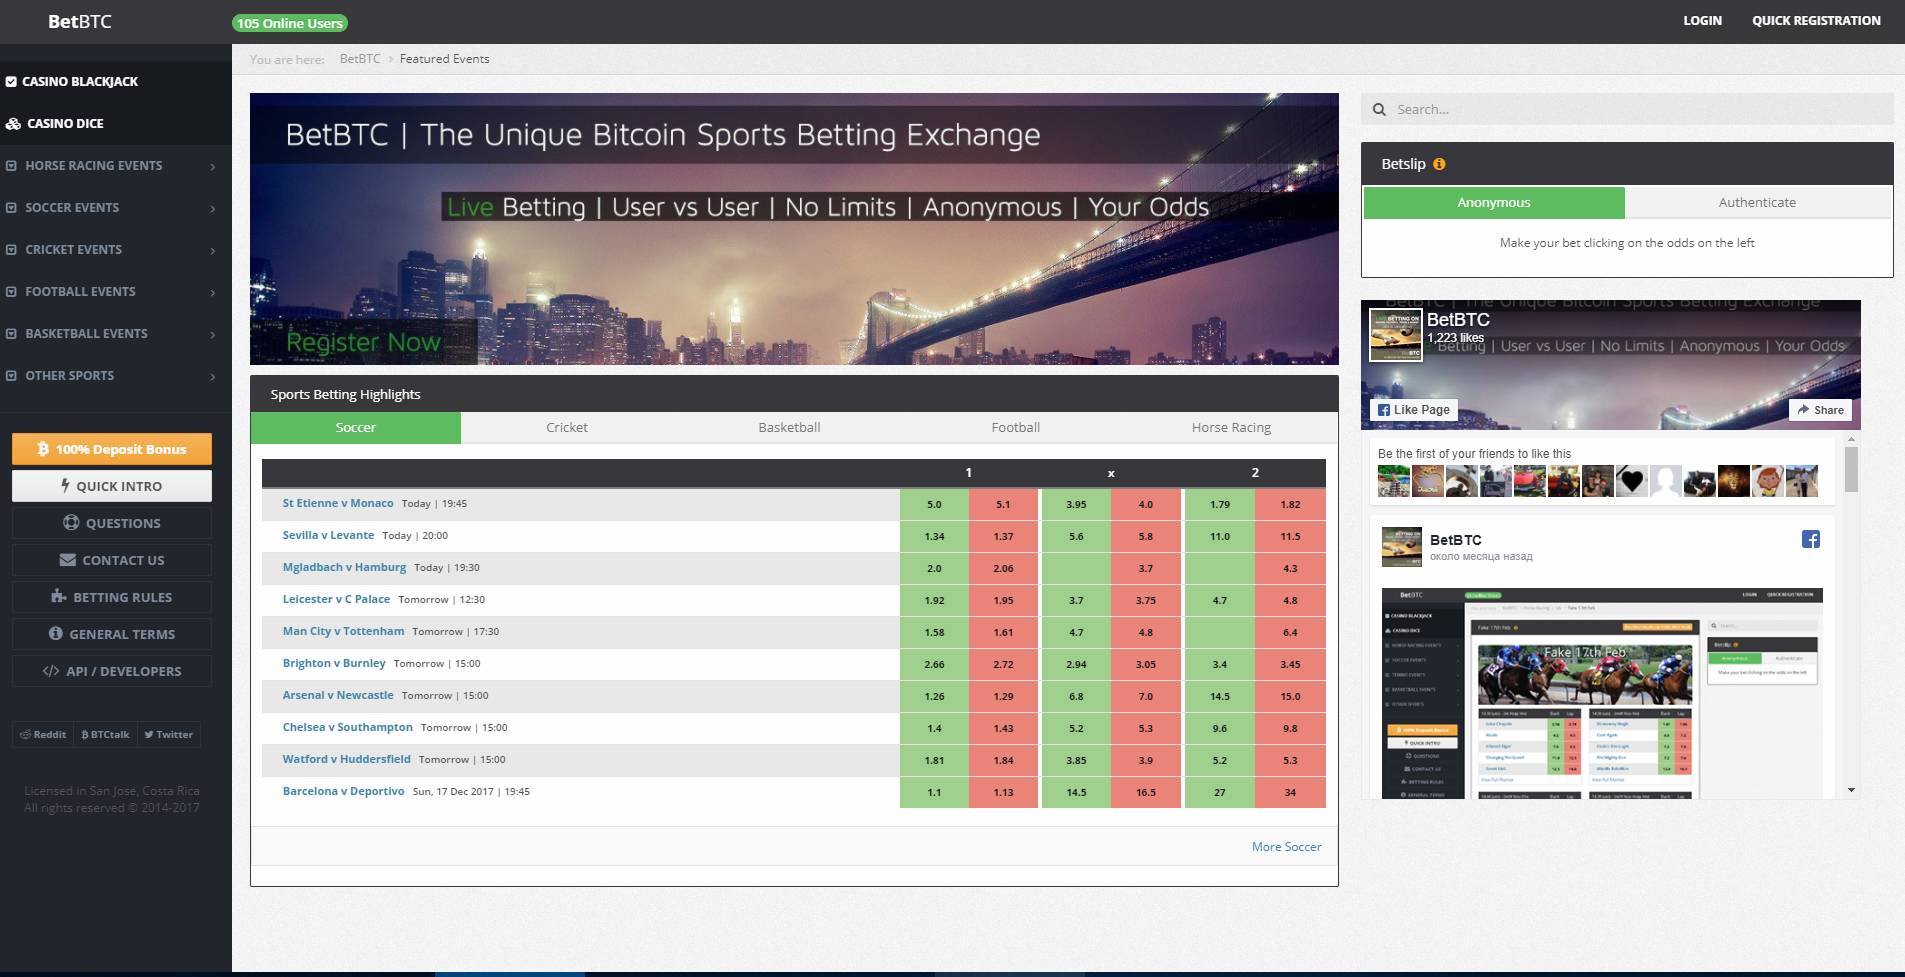Click the Facebook Like Page button

1413,410
